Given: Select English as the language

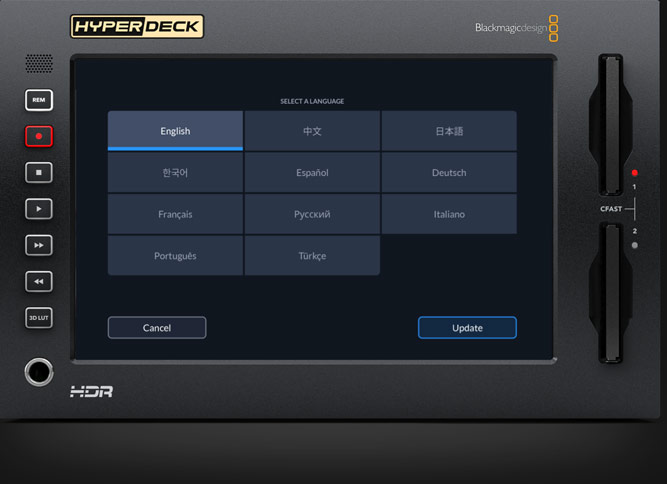Looking at the screenshot, I should click(x=175, y=131).
